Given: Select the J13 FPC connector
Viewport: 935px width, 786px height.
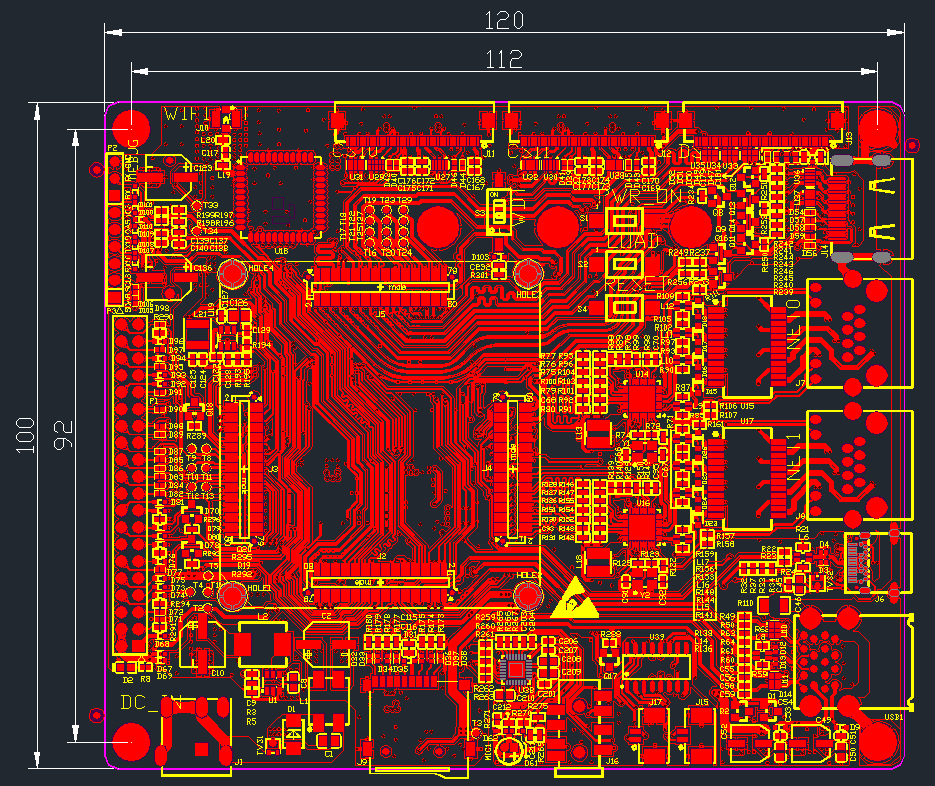Looking at the screenshot, I should (764, 126).
